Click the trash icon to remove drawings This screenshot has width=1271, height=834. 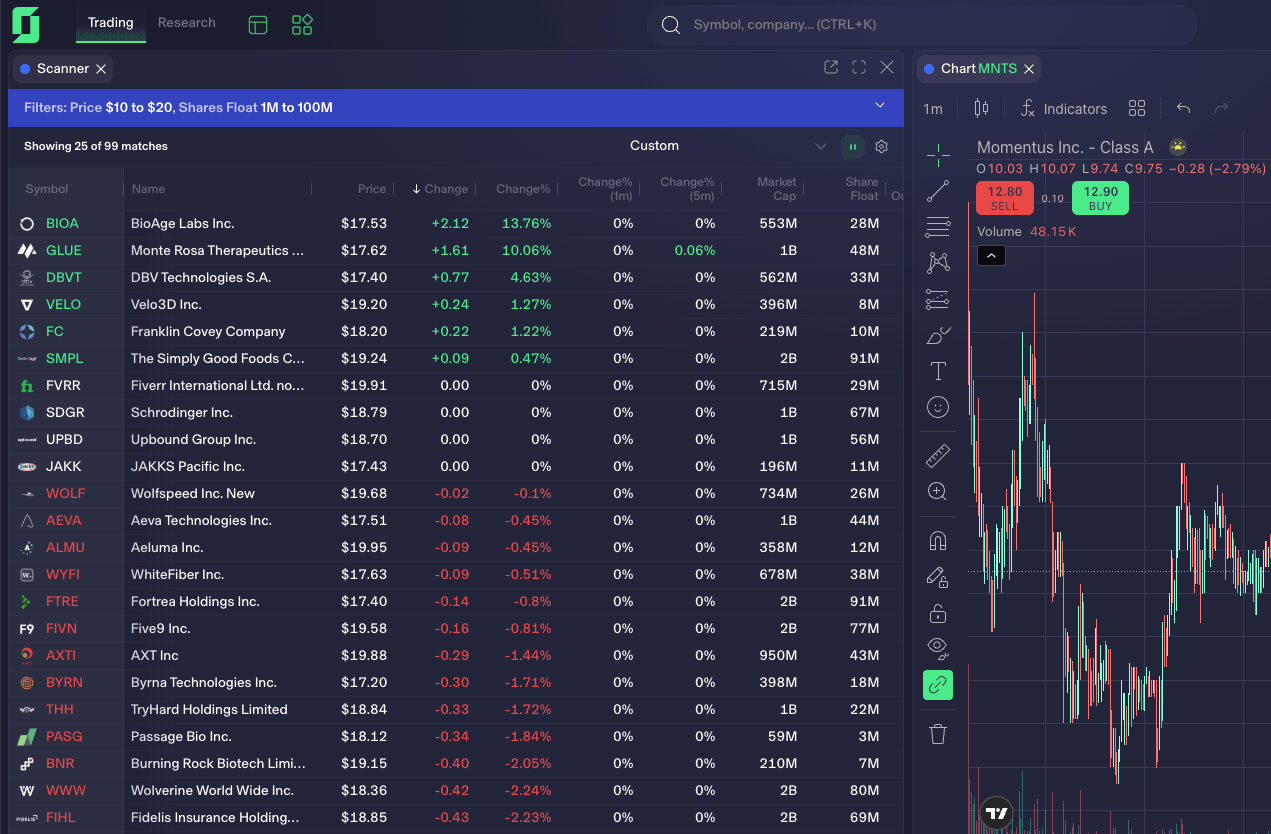pyautogui.click(x=937, y=733)
